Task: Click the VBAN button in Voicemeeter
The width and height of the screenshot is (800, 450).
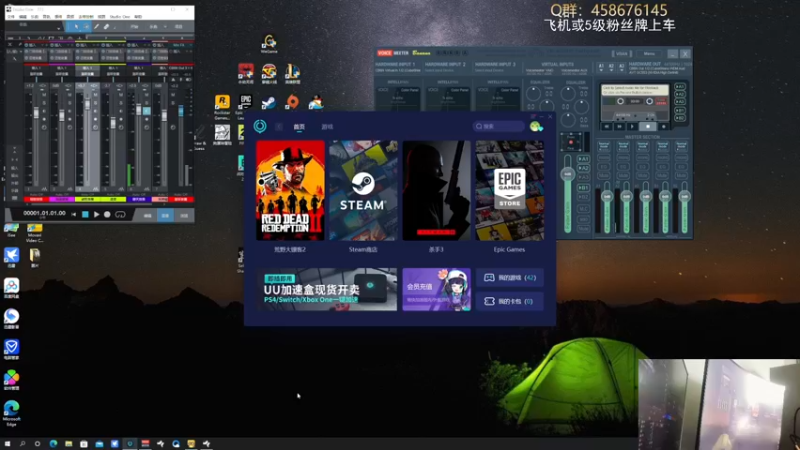Action: (x=621, y=54)
